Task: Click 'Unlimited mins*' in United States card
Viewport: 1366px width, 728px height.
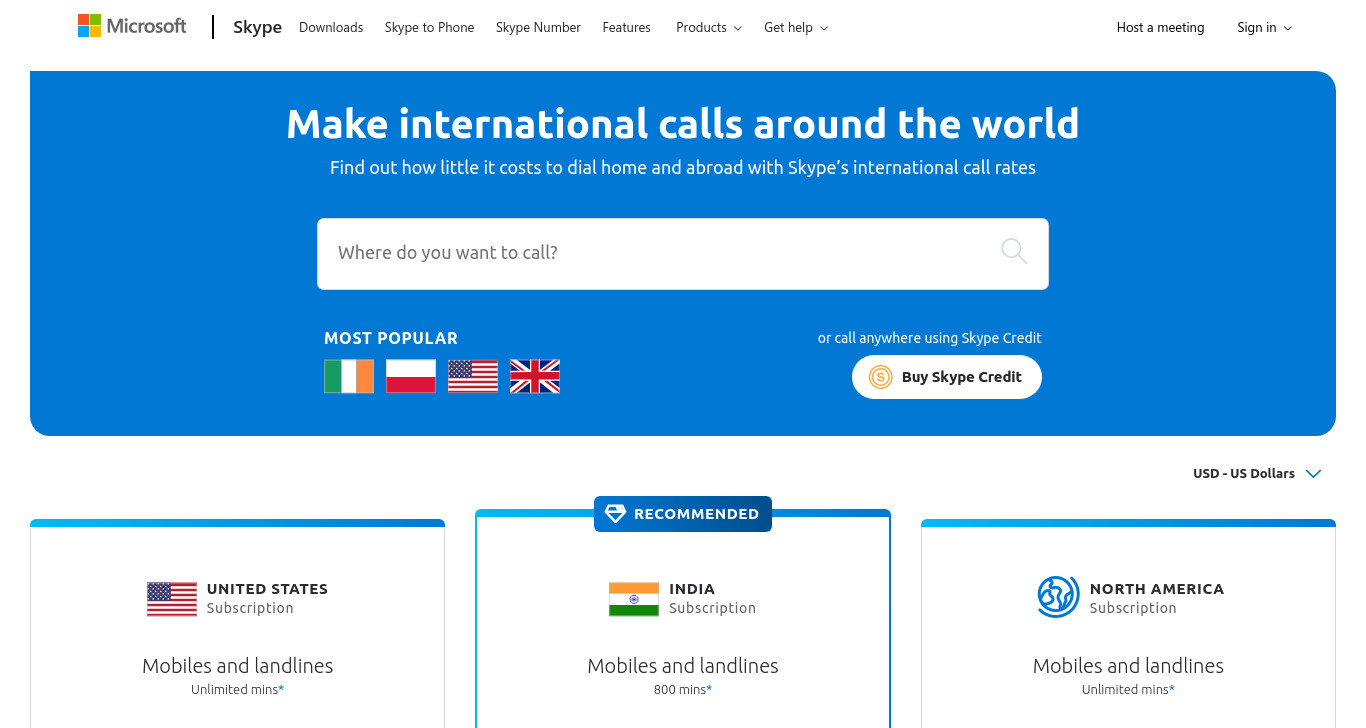Action: (x=238, y=690)
